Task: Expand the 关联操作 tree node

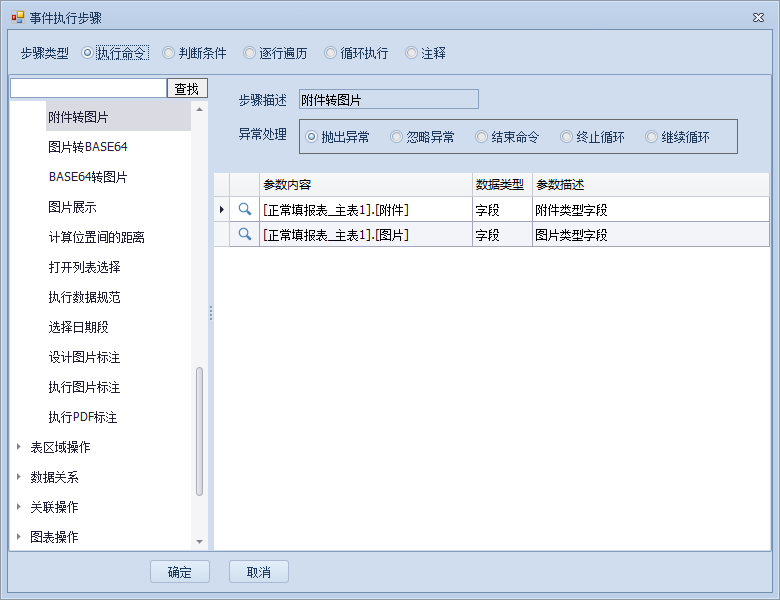Action: [19, 507]
